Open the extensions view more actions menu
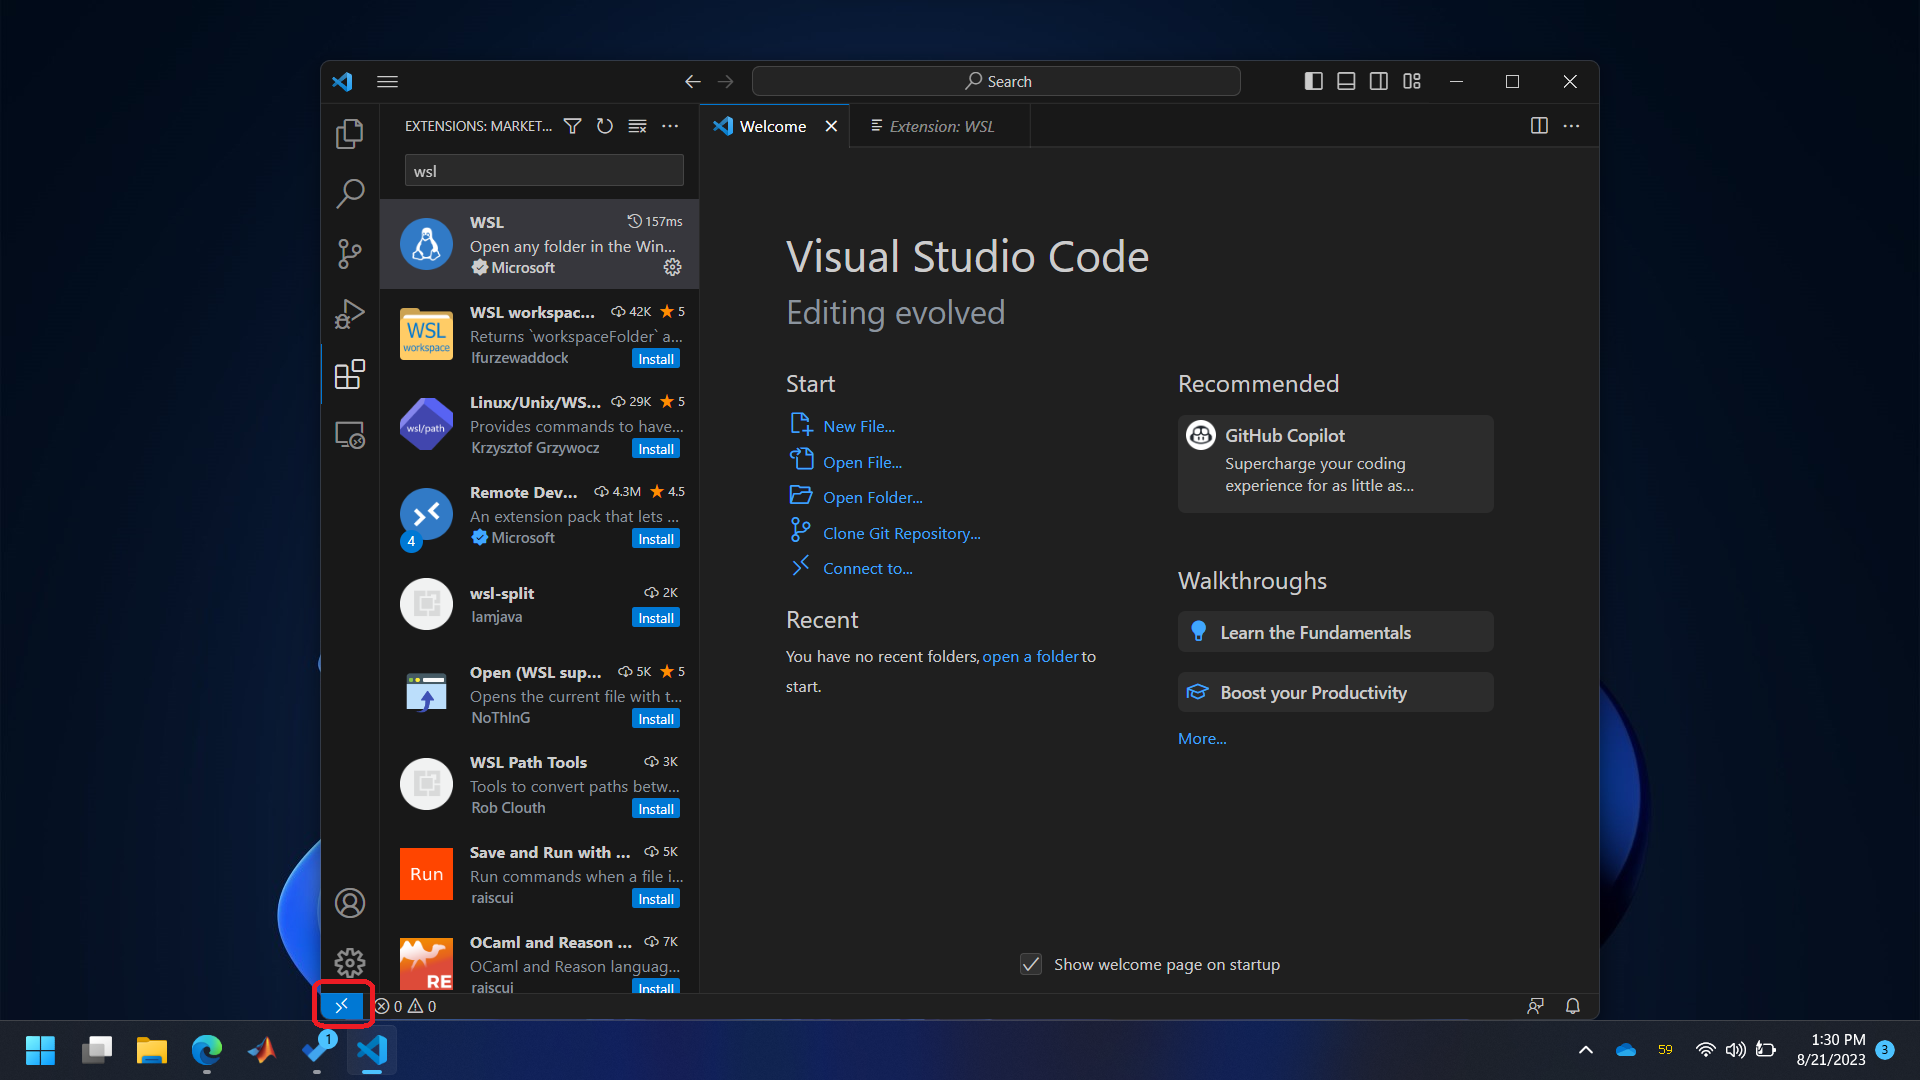This screenshot has width=1920, height=1080. (670, 126)
